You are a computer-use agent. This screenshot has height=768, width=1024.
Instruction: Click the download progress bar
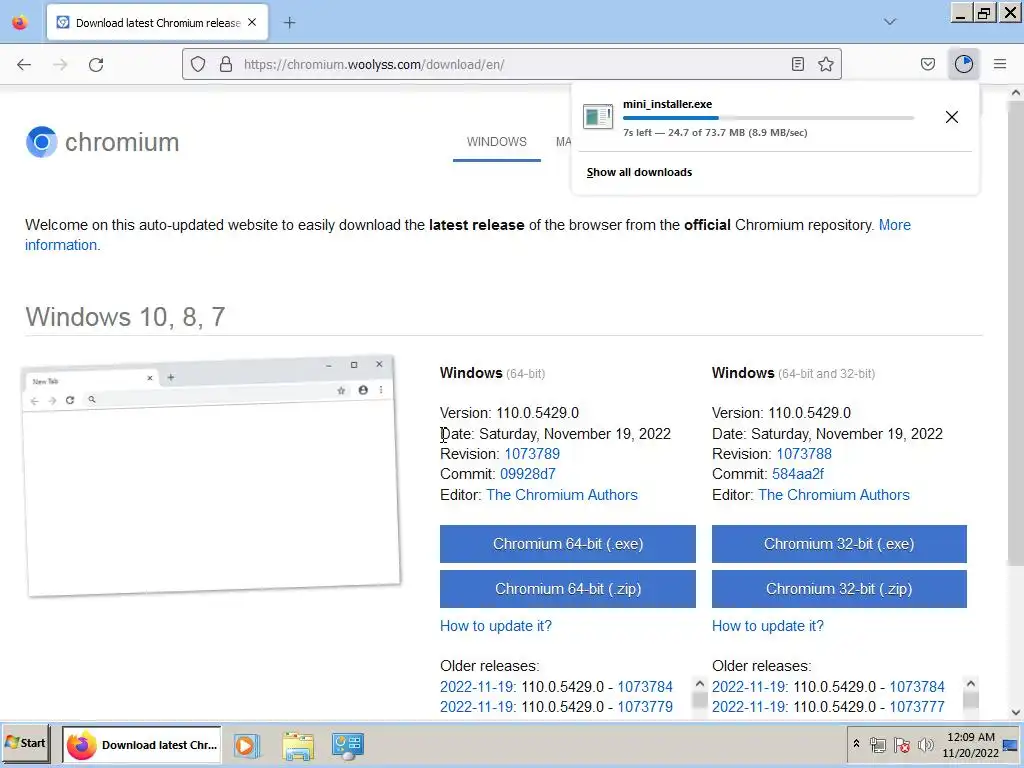pyautogui.click(x=768, y=118)
